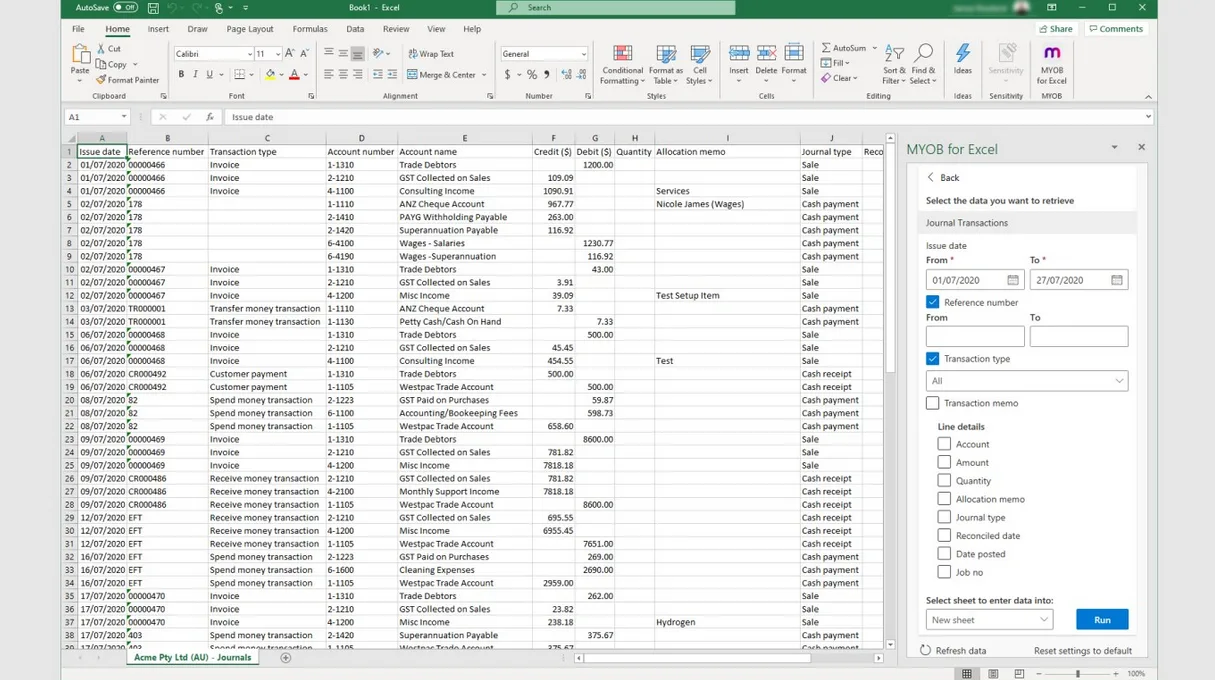Expand the New sheet dropdown

pos(988,619)
